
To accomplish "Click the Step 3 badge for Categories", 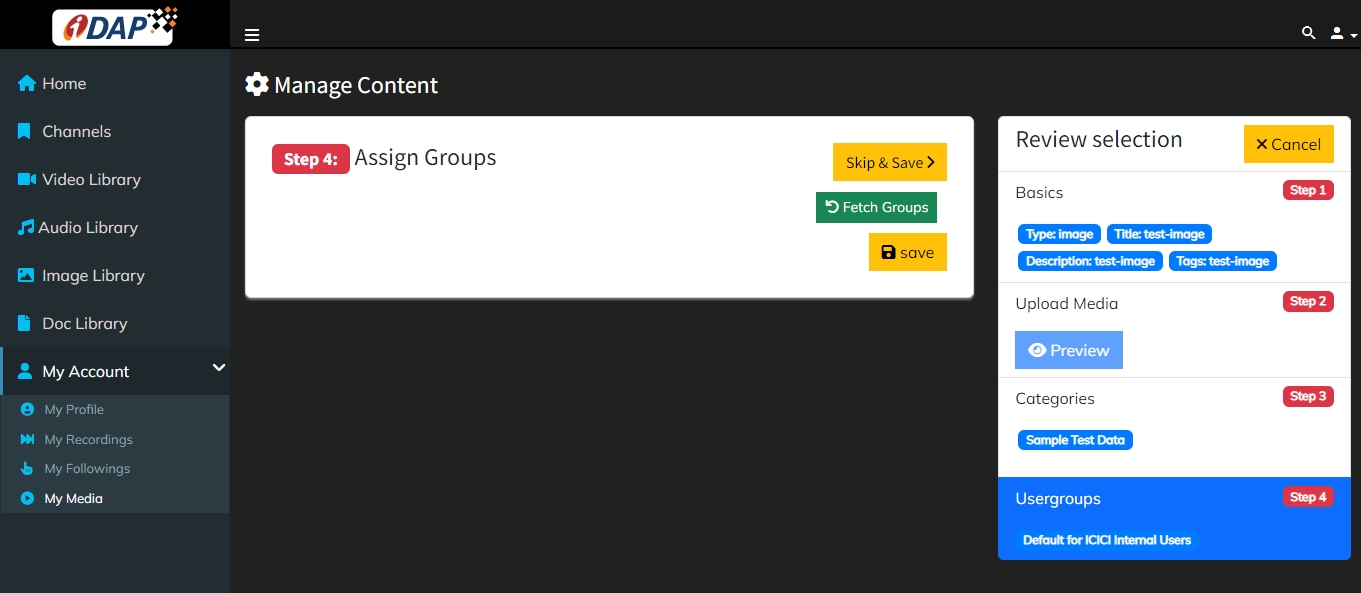I will [x=1308, y=396].
